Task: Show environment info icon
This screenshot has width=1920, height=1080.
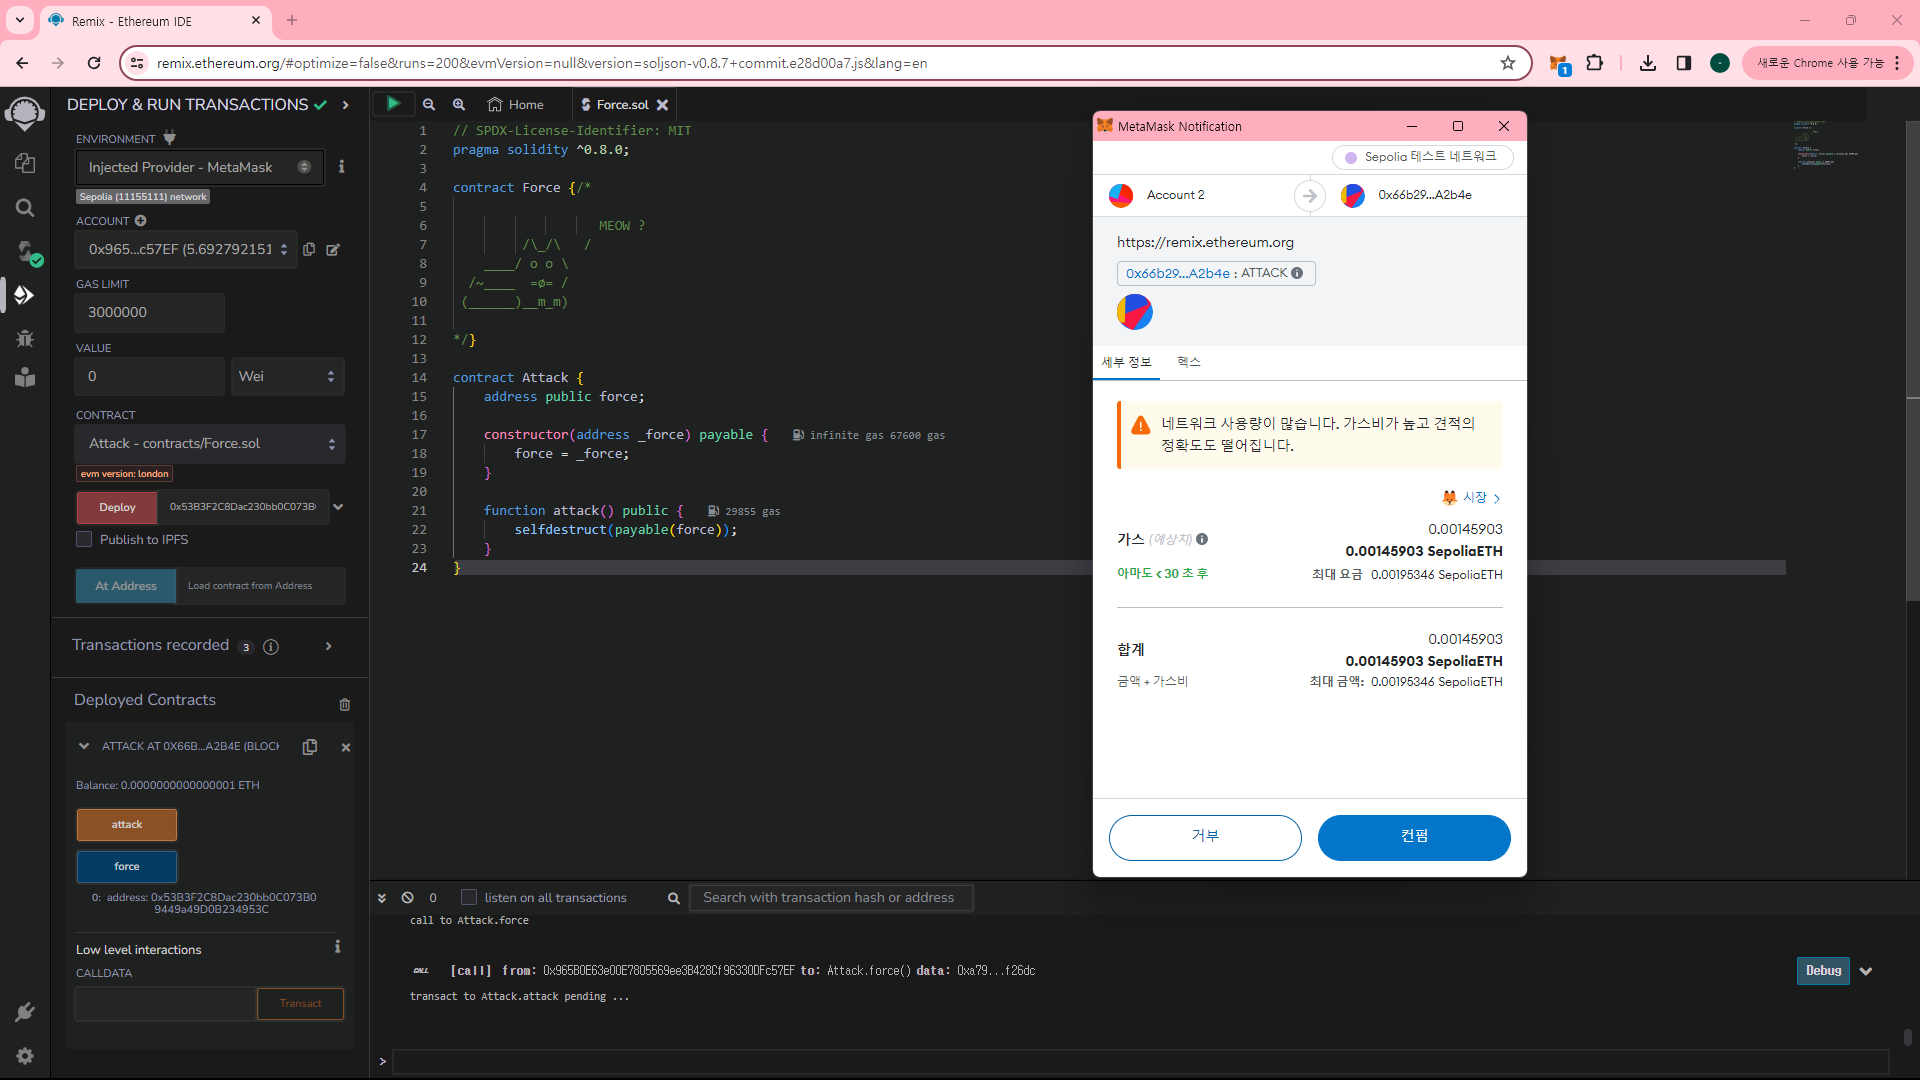Action: [x=341, y=167]
